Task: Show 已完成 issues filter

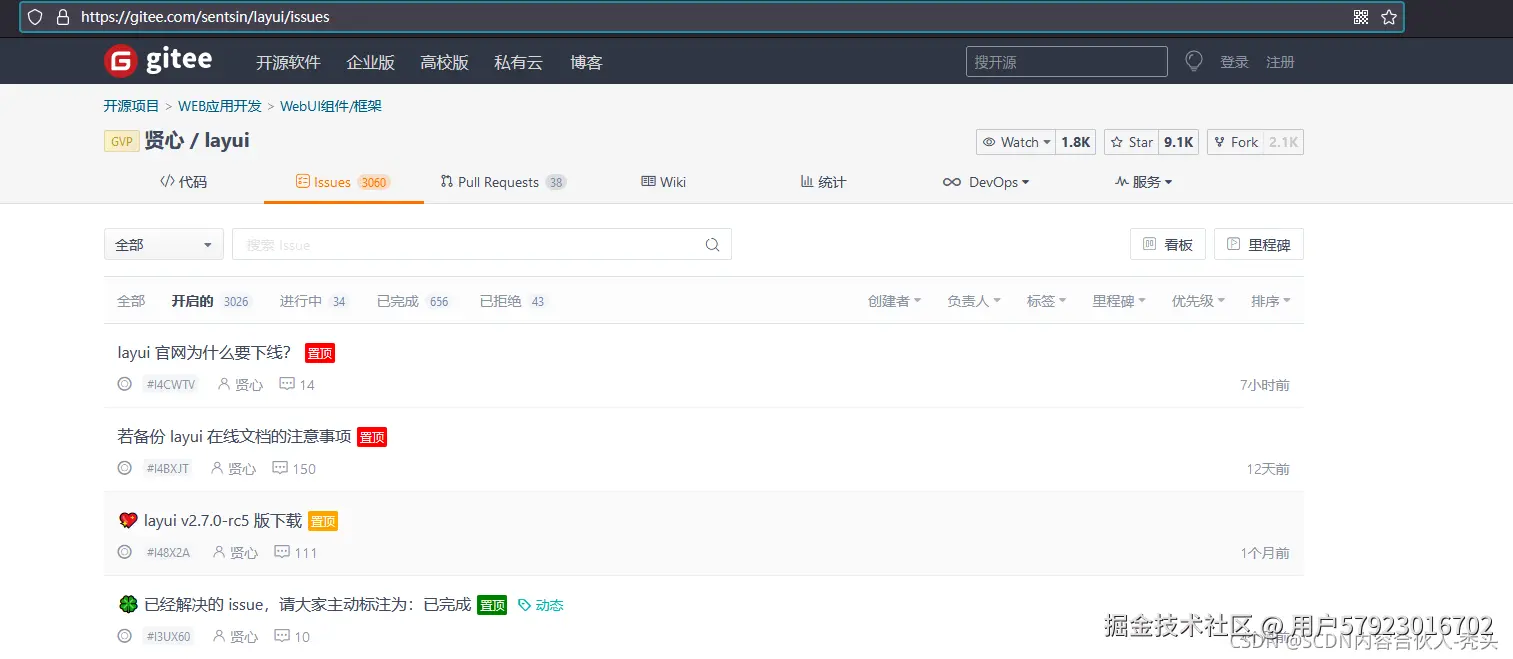Action: (414, 301)
